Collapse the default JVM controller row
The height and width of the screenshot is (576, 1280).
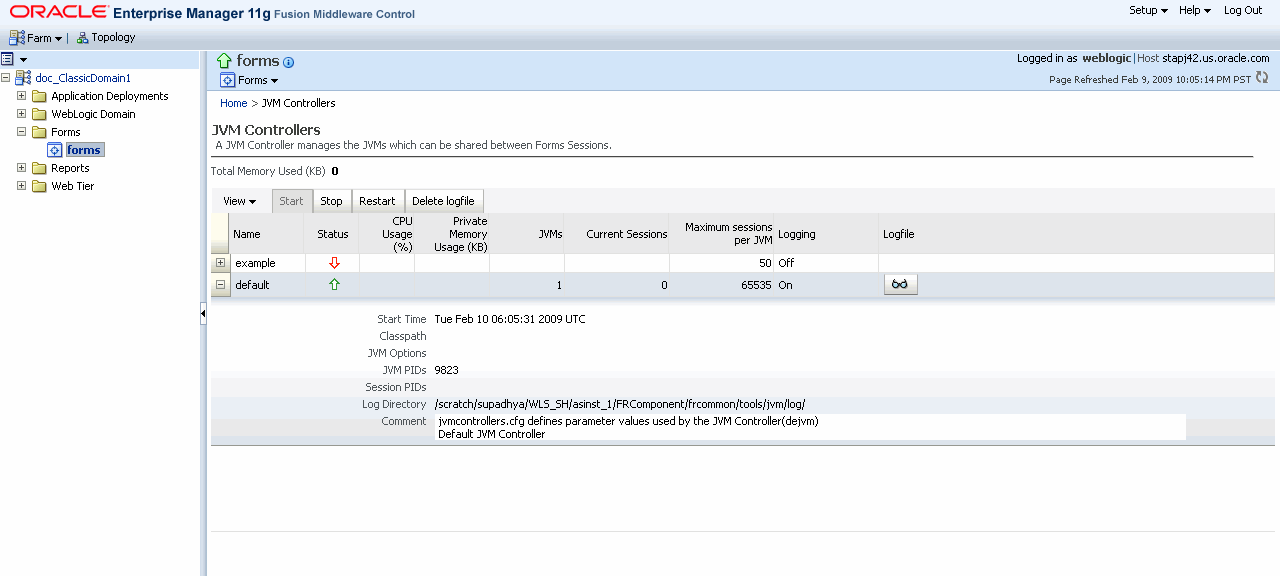tap(219, 284)
